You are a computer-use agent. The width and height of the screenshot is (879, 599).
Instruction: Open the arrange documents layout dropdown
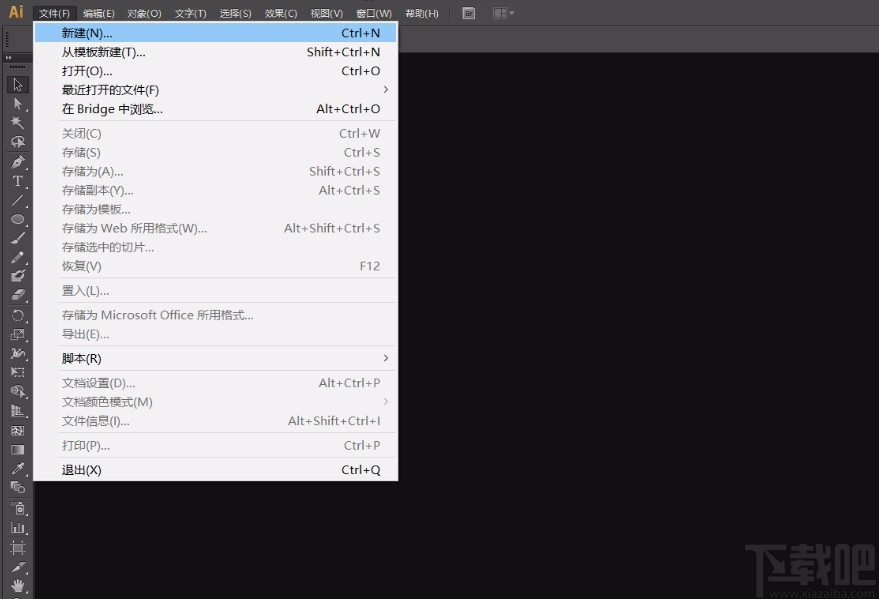503,13
